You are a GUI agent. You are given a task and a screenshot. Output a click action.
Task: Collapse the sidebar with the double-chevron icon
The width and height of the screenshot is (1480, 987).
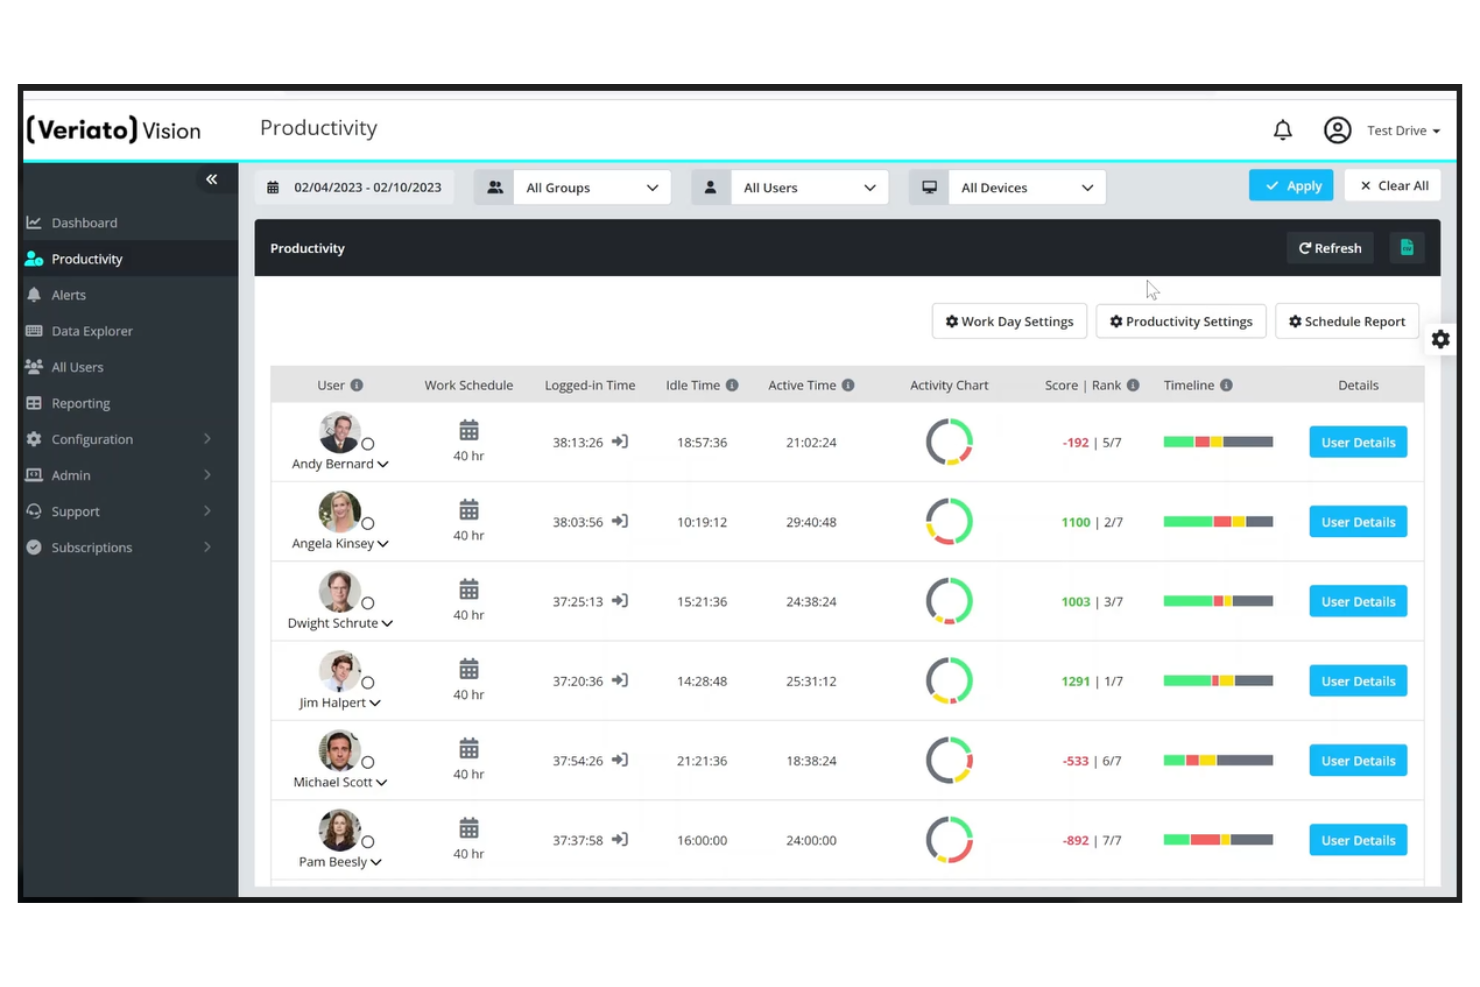click(x=211, y=179)
